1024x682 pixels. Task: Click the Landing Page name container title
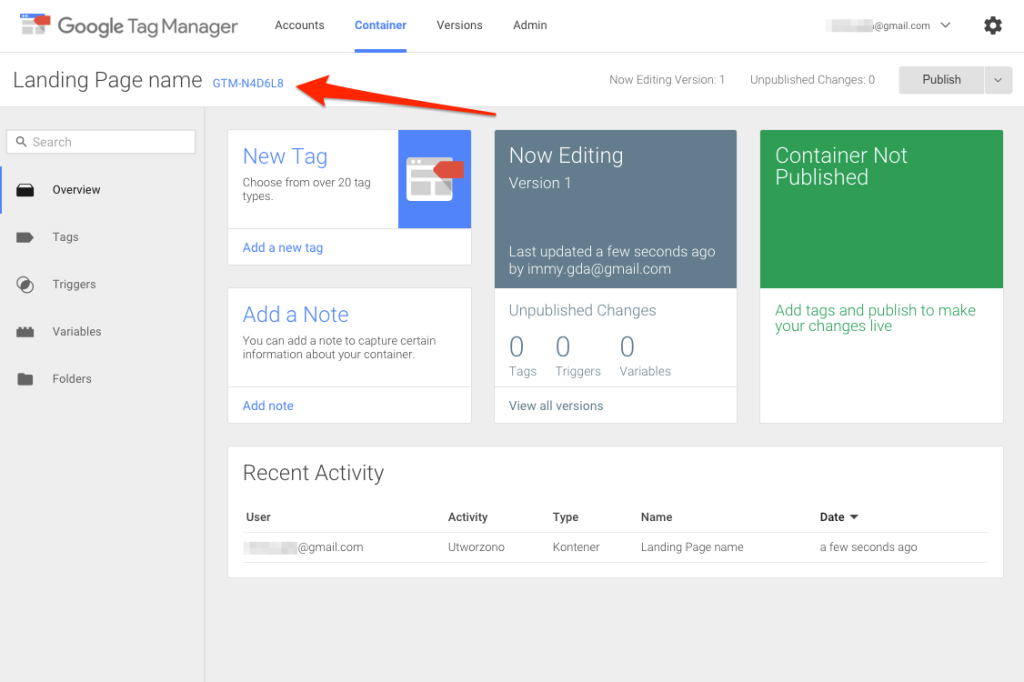click(108, 80)
